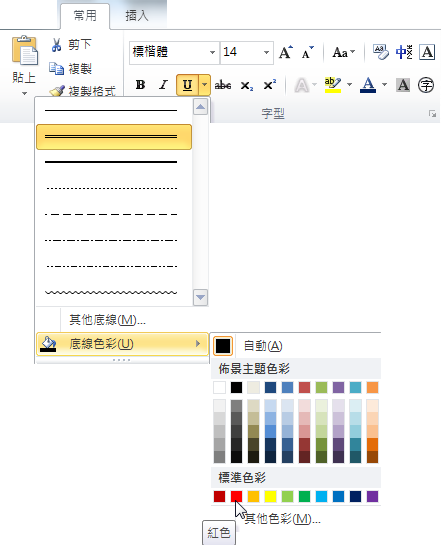Click the Character Border boxed A icon

point(427,52)
